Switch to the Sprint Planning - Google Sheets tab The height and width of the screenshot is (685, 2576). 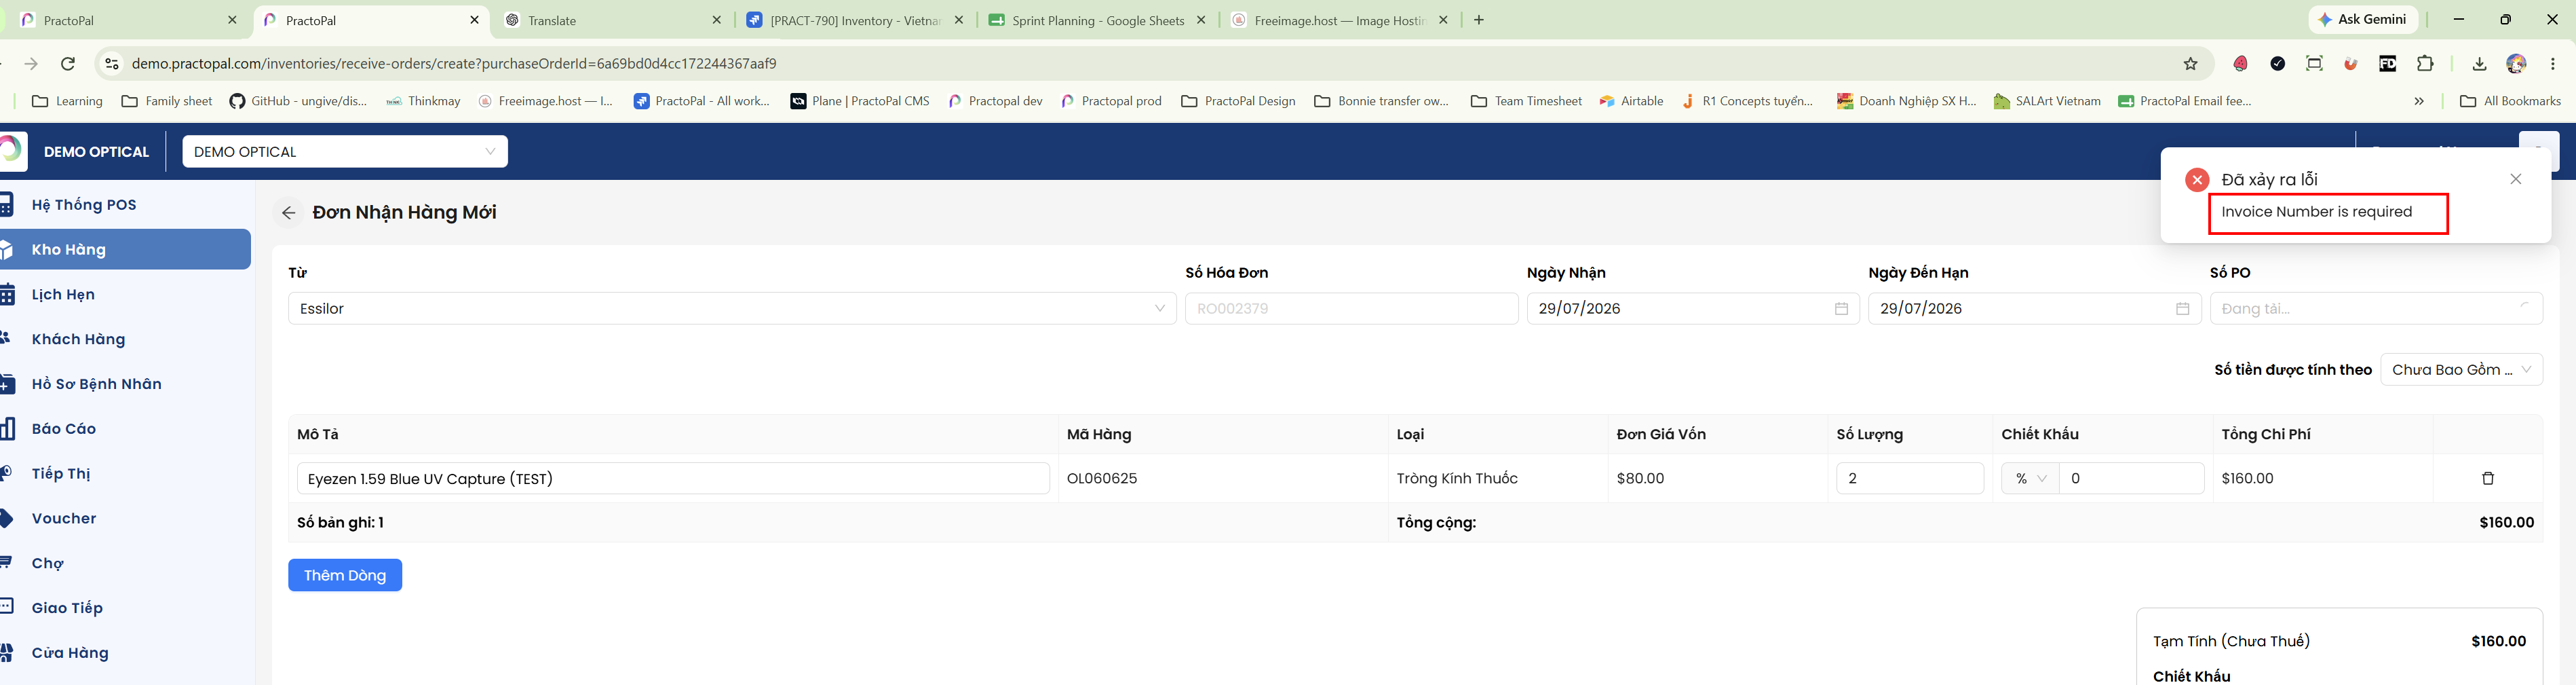tap(1098, 20)
